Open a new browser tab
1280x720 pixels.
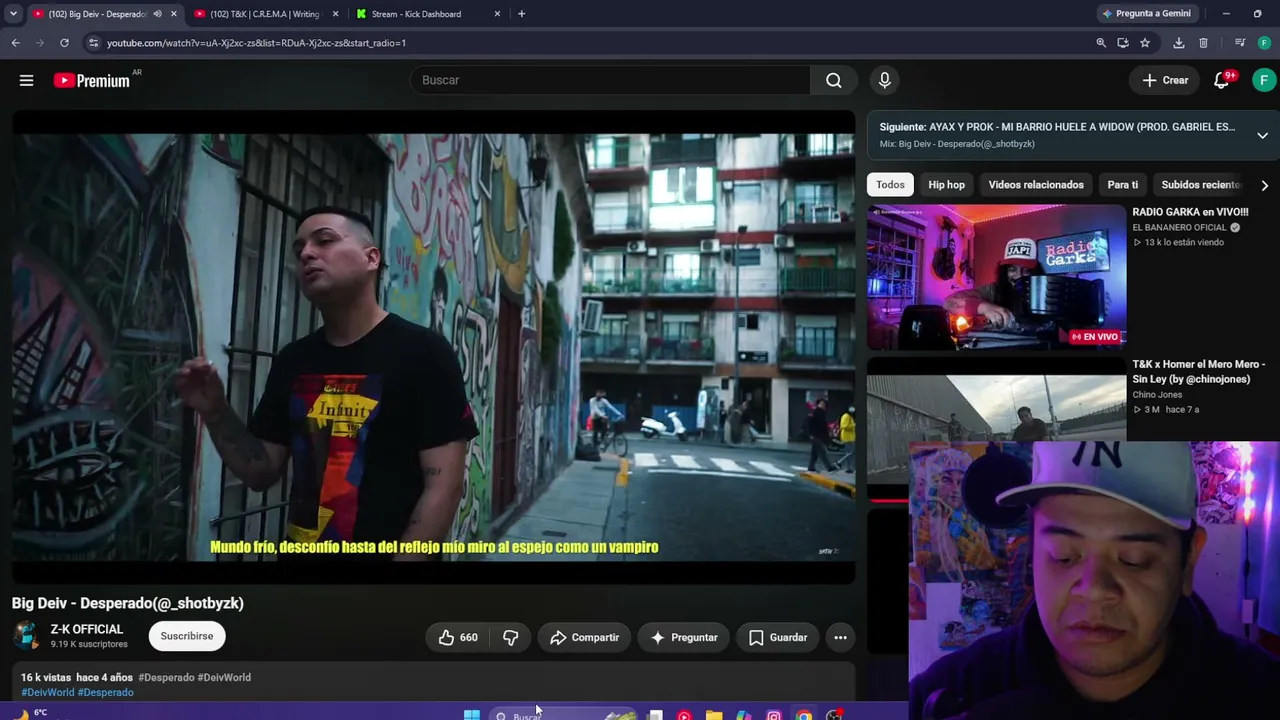pos(521,14)
